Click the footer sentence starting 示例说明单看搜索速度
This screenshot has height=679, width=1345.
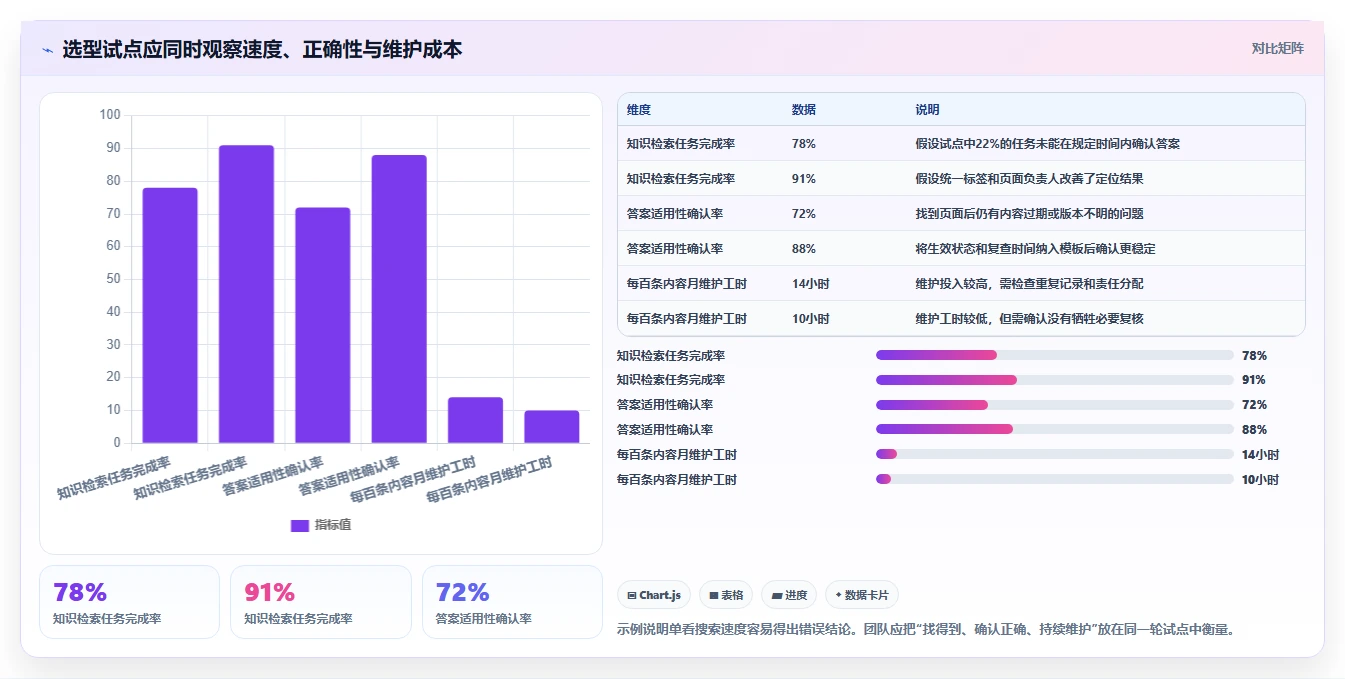pyautogui.click(x=928, y=630)
